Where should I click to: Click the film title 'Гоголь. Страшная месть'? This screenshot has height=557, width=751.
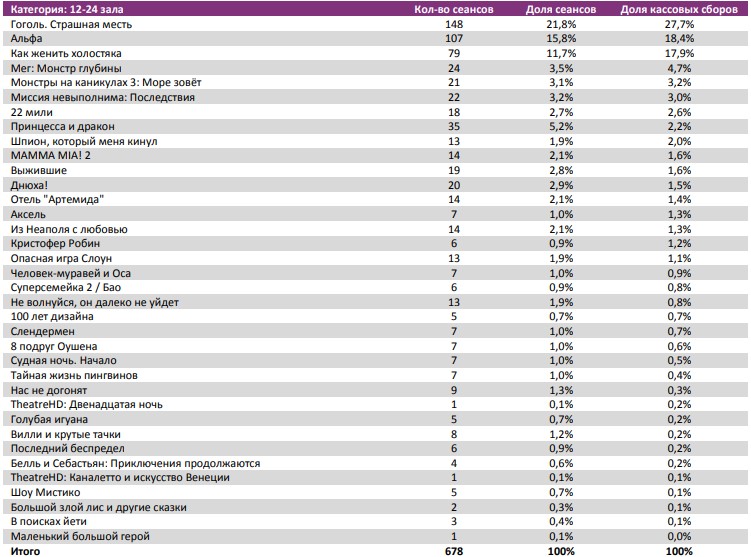click(x=71, y=23)
